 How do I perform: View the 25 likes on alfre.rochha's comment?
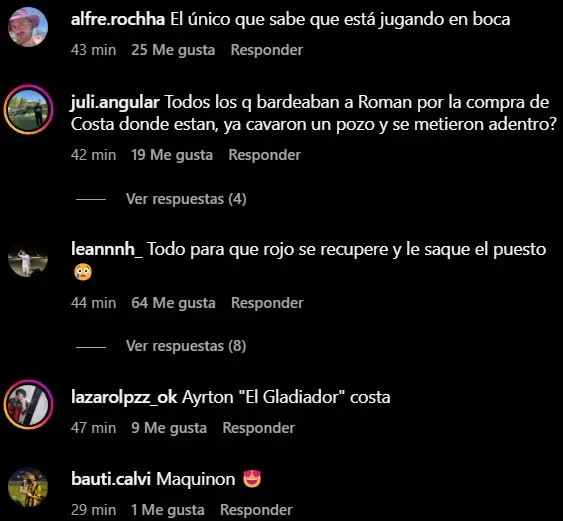click(x=173, y=50)
